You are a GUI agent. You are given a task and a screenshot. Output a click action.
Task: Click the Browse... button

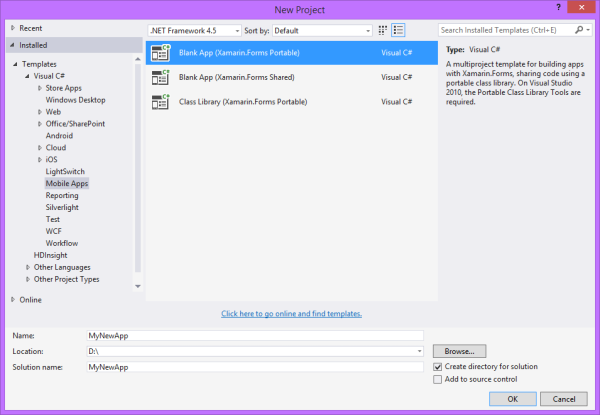(460, 351)
